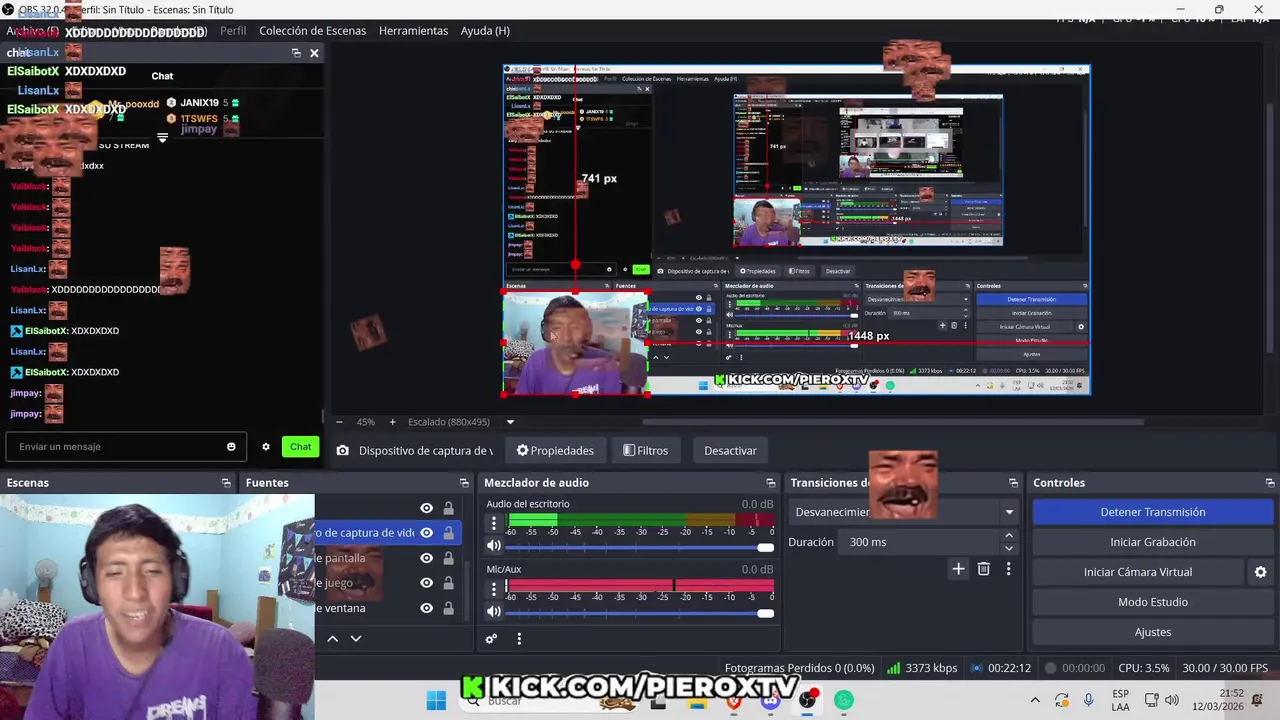Add a new transition with plus icon
1280x720 pixels.
tap(958, 569)
